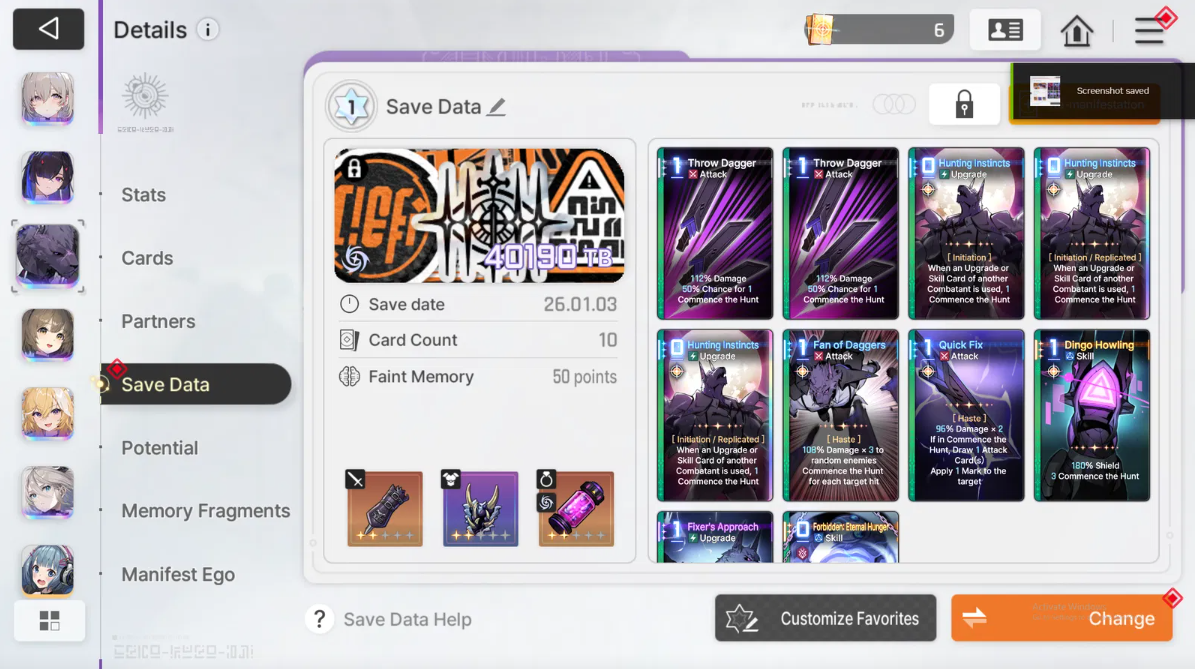The image size is (1195, 669).
Task: Click the Save Data slot 1 badge
Action: [x=351, y=106]
